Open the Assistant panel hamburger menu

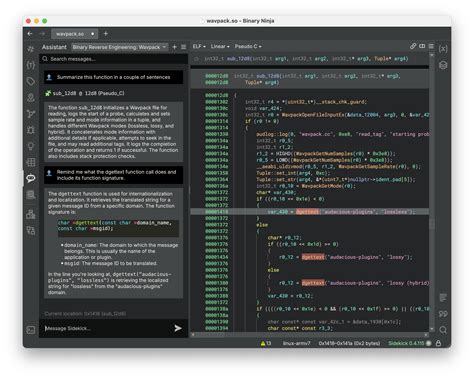183,47
